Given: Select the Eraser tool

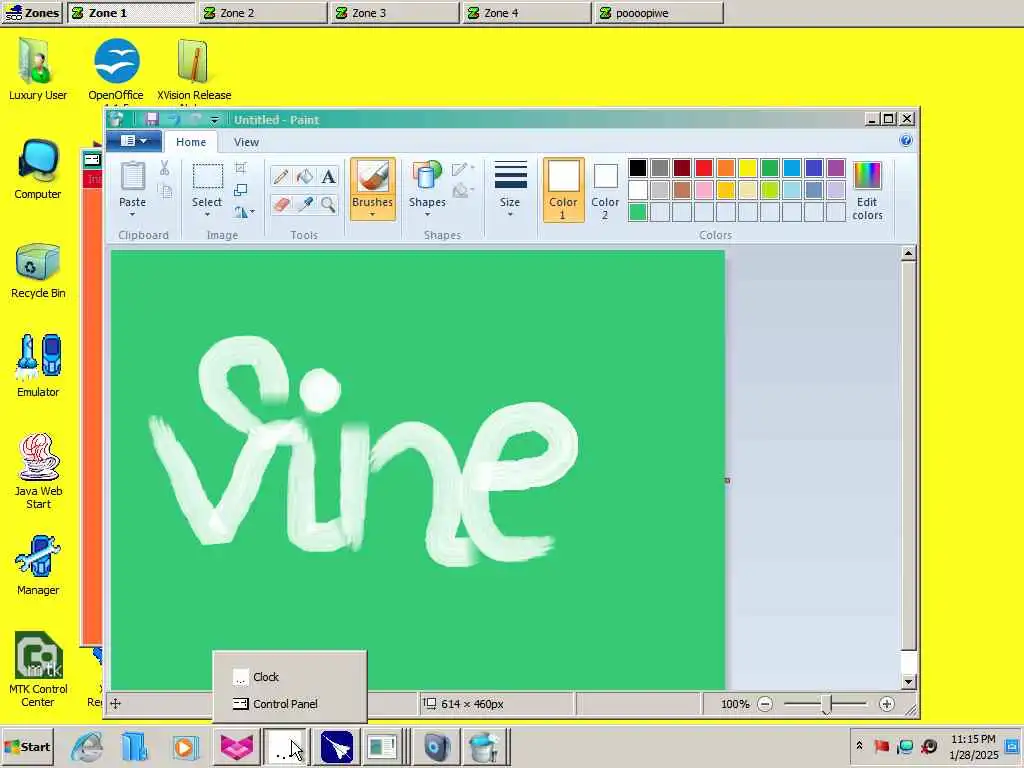Looking at the screenshot, I should point(281,204).
